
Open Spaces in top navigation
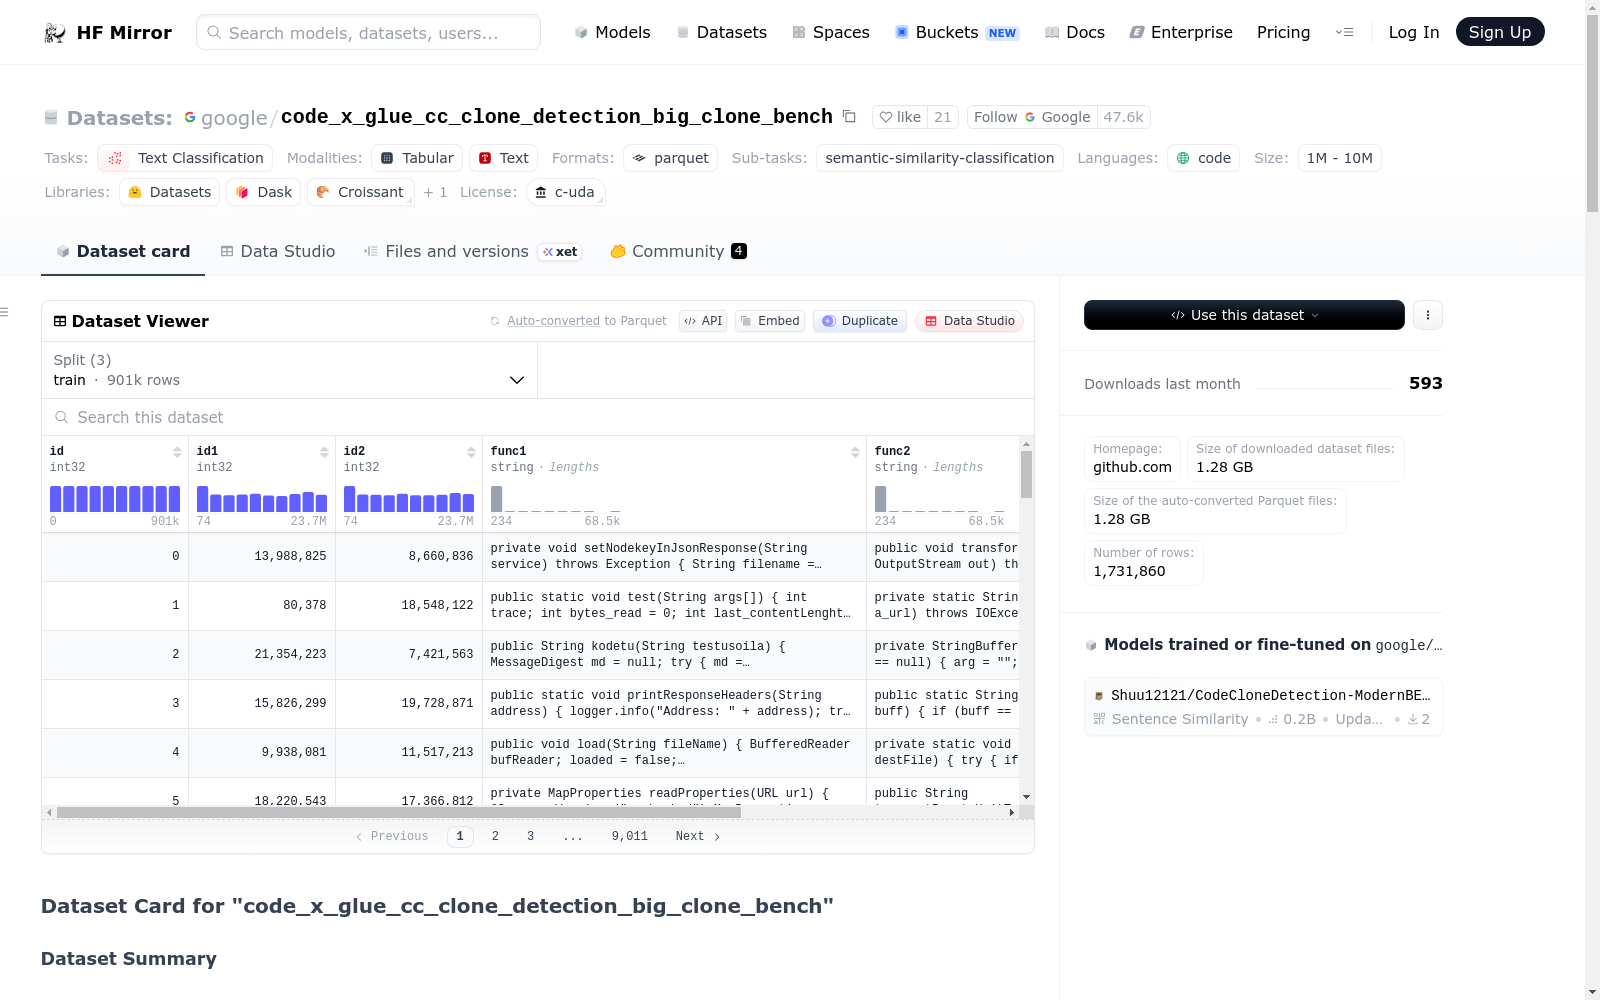pyautogui.click(x=831, y=32)
